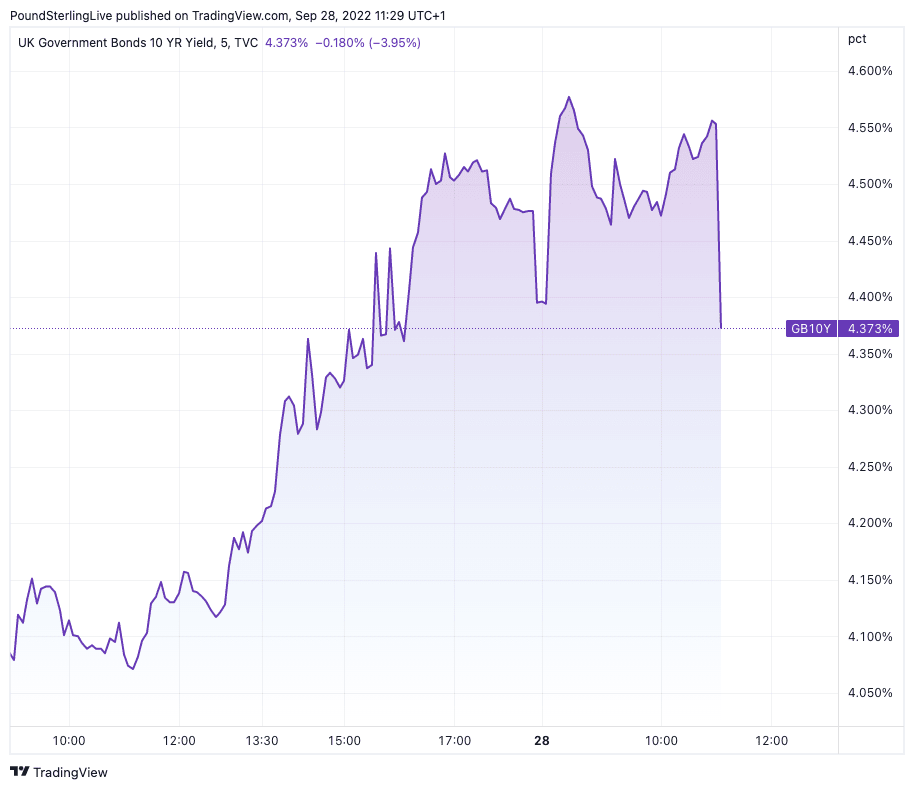Click the 4.150% price scale label
Image resolution: width=914 pixels, height=789 pixels.
[x=868, y=580]
